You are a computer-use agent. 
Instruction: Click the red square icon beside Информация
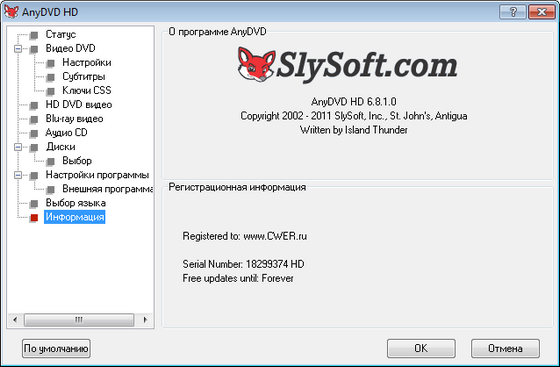coord(34,217)
